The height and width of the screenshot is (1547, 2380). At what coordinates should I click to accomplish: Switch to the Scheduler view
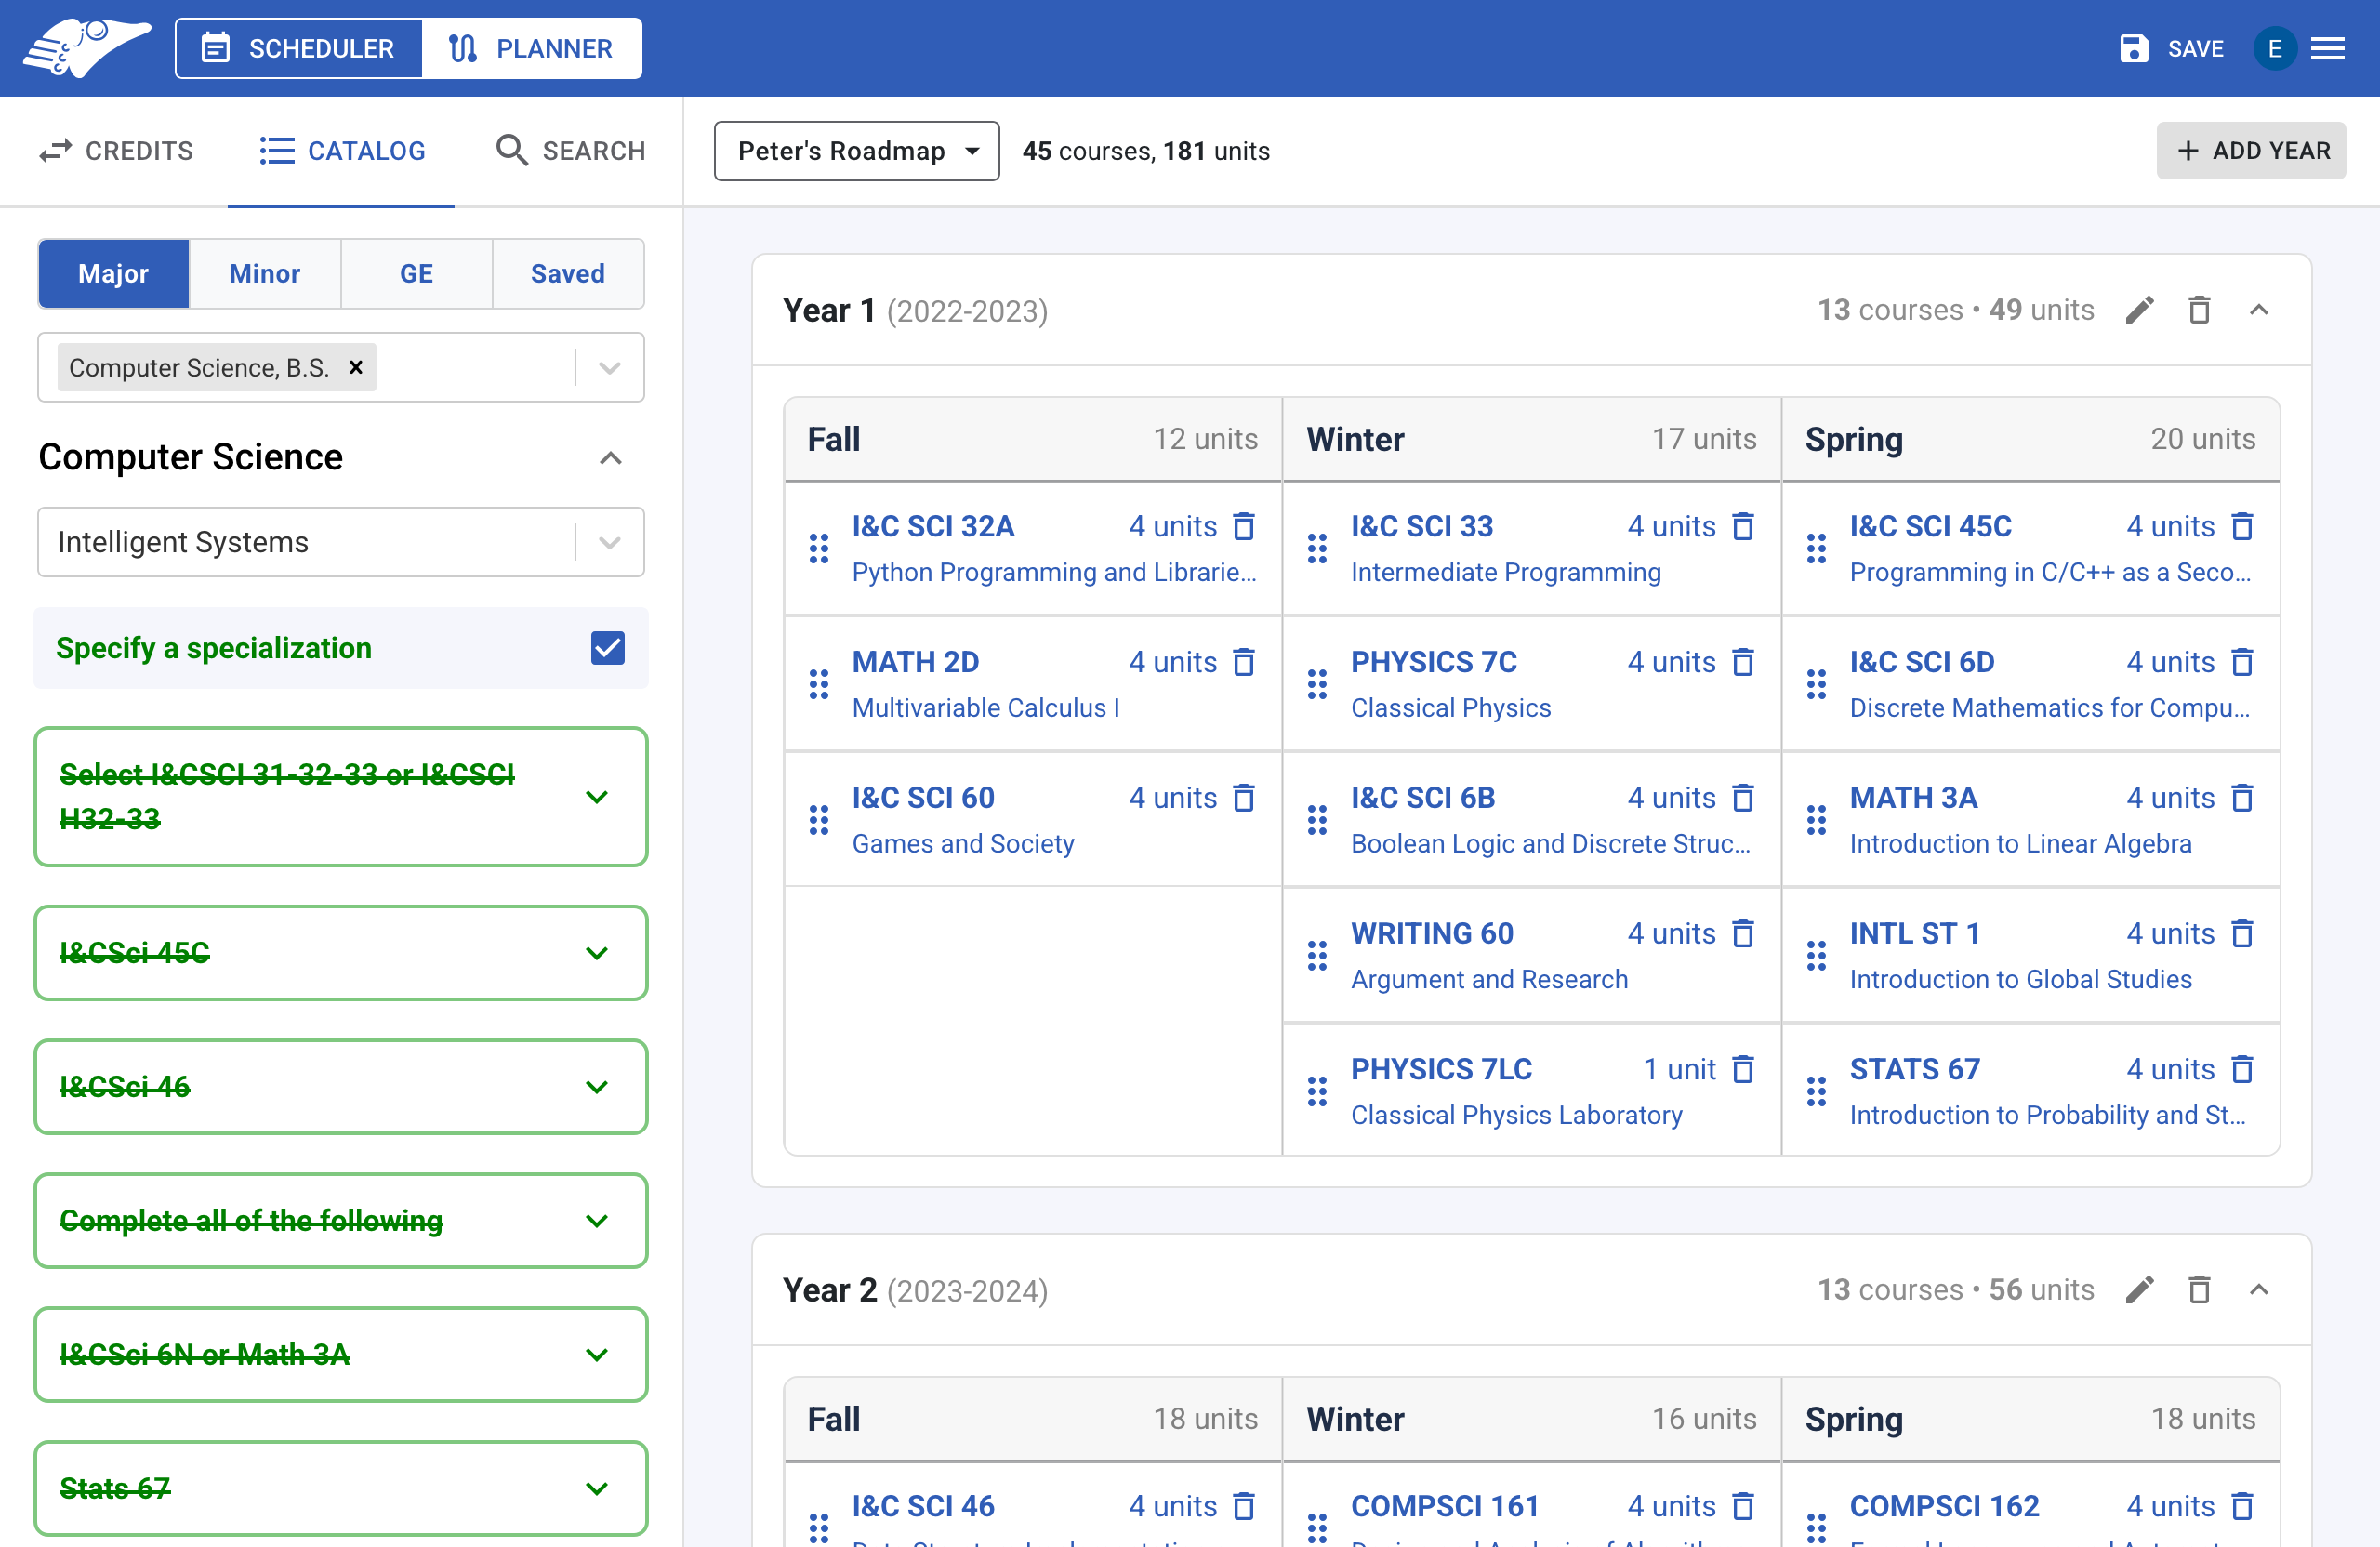pos(298,48)
